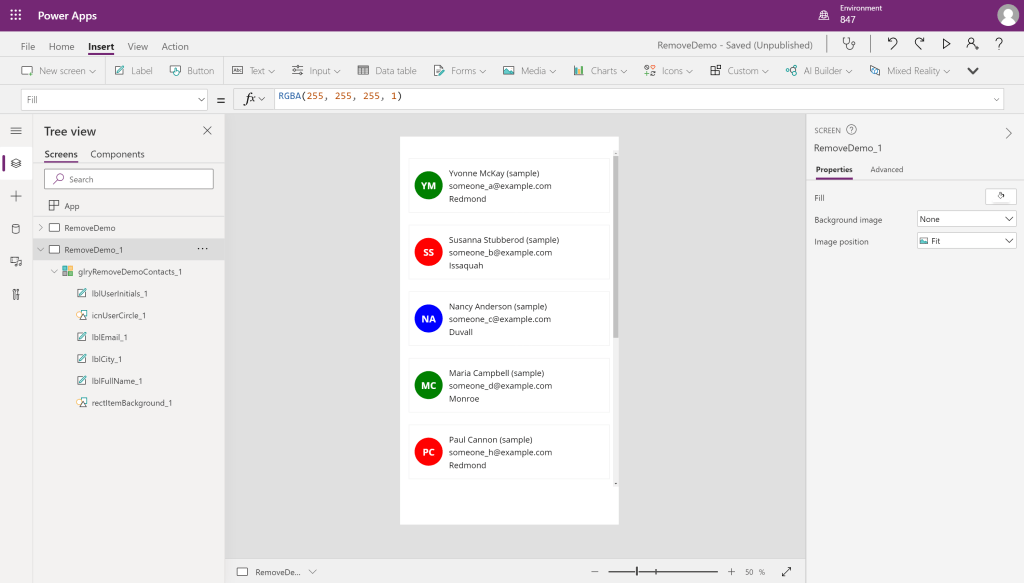Close the Tree view panel

point(207,131)
